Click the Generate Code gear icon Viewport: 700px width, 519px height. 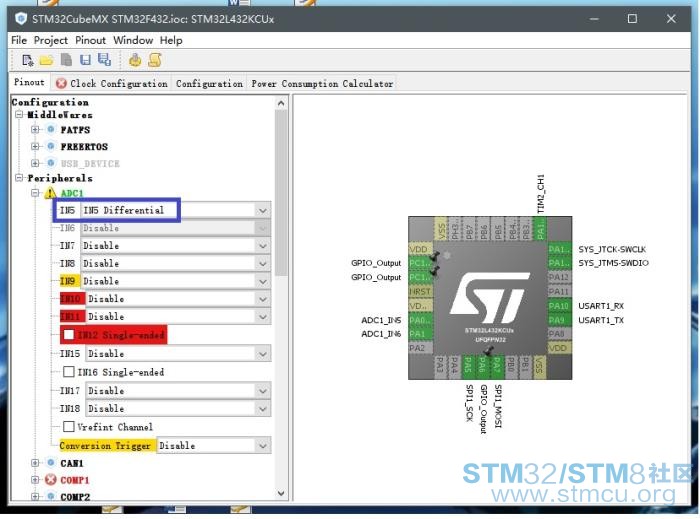click(x=135, y=60)
